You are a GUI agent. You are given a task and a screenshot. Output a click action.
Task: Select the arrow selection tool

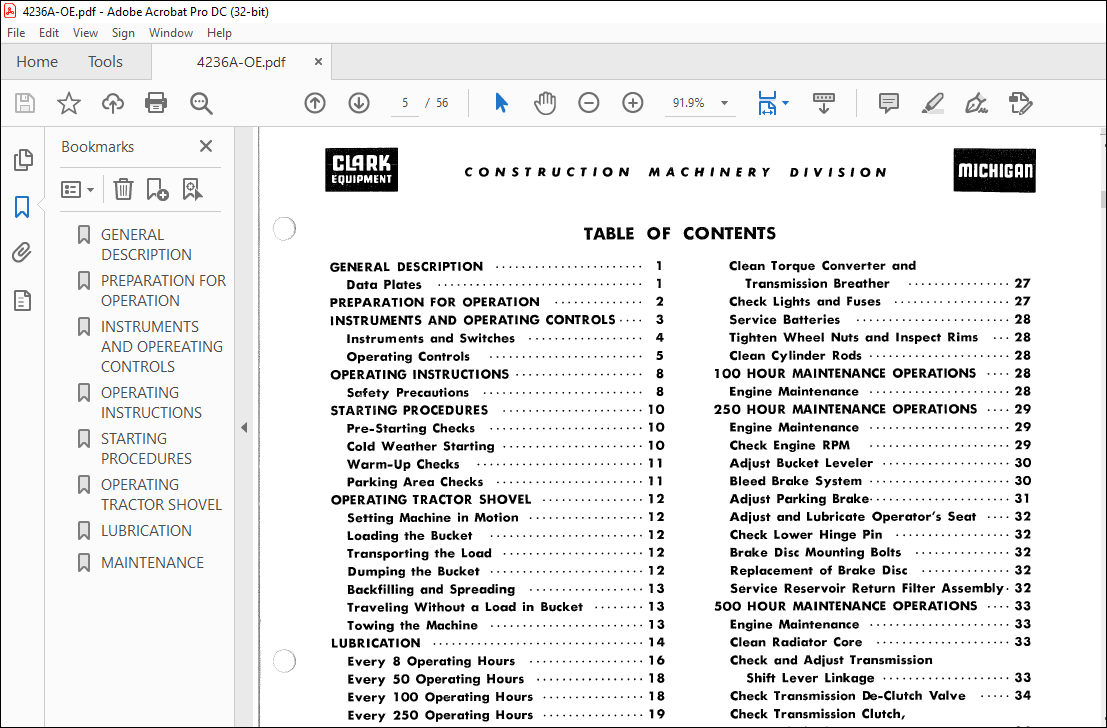(501, 103)
